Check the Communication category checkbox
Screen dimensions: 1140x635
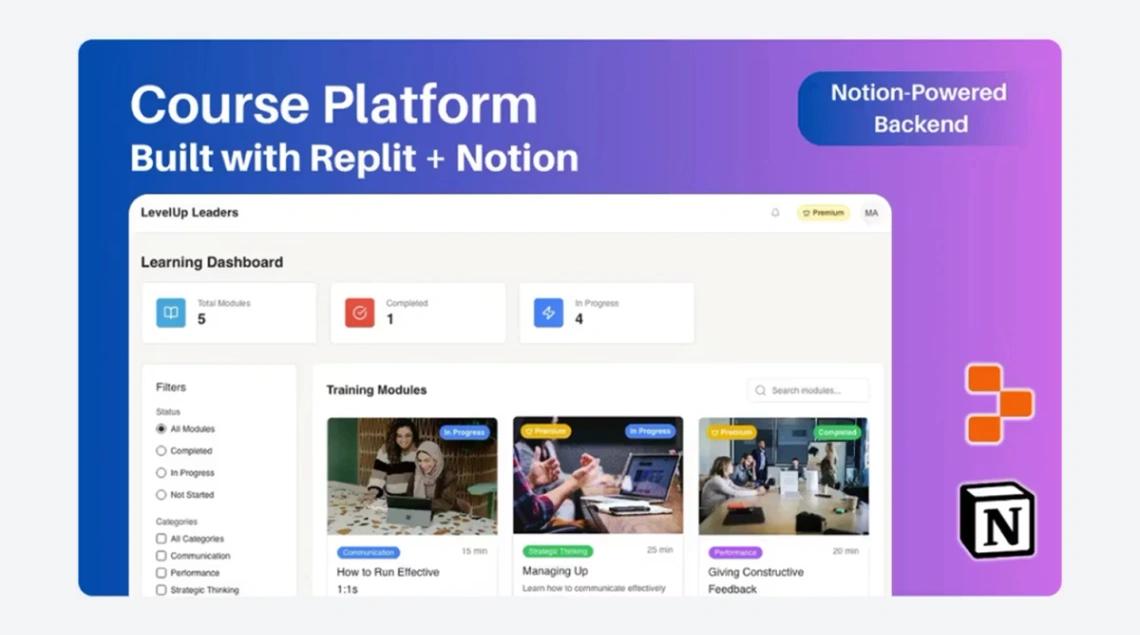[x=161, y=556]
